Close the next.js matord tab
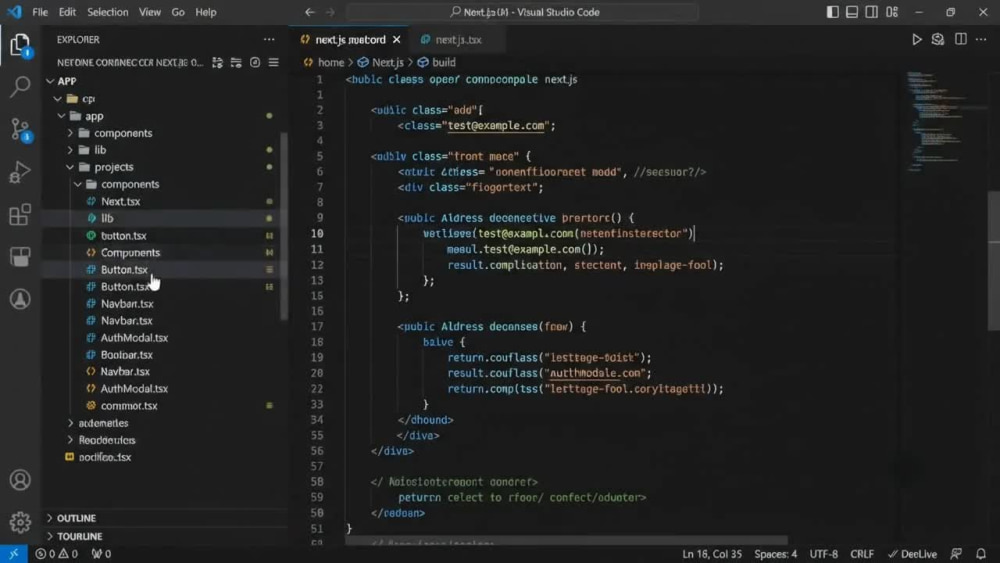The height and width of the screenshot is (563, 1000). point(397,40)
